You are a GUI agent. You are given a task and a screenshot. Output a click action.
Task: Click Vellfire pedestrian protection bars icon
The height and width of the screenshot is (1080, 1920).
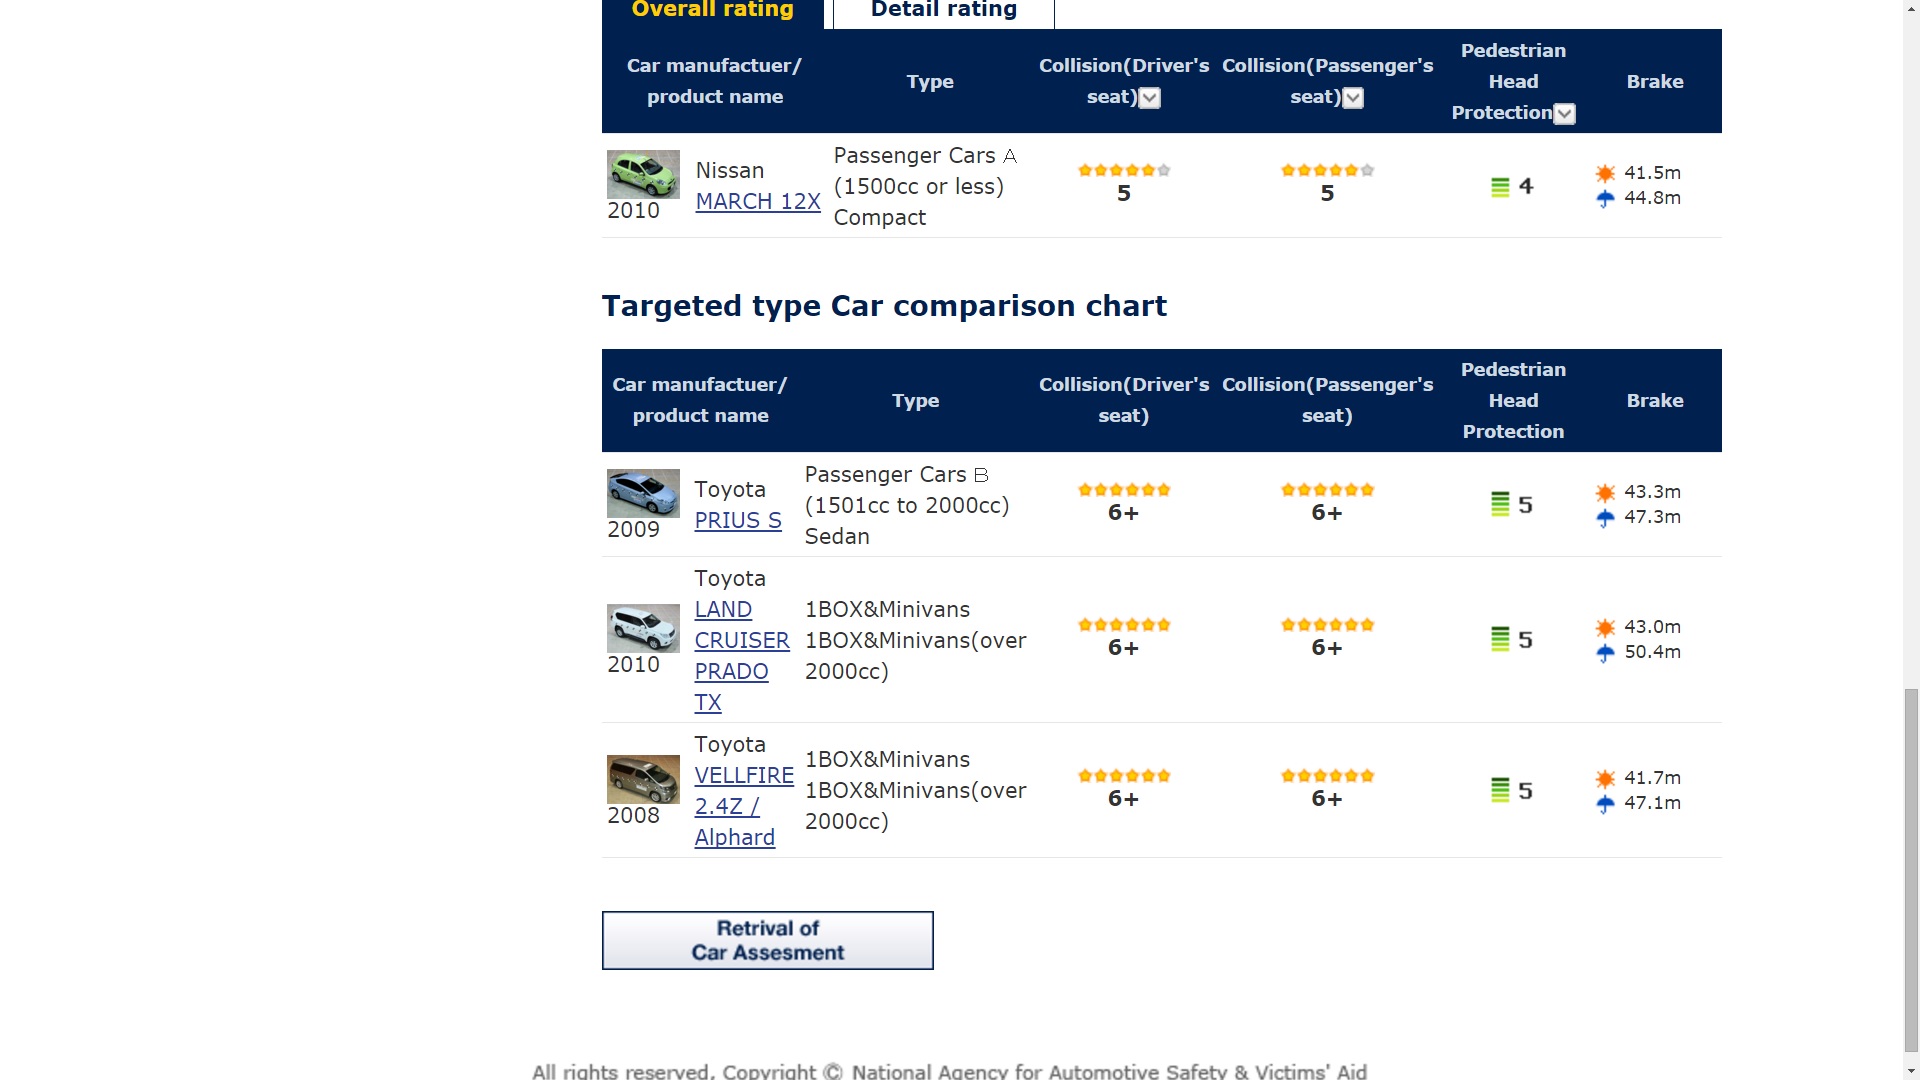[x=1500, y=790]
